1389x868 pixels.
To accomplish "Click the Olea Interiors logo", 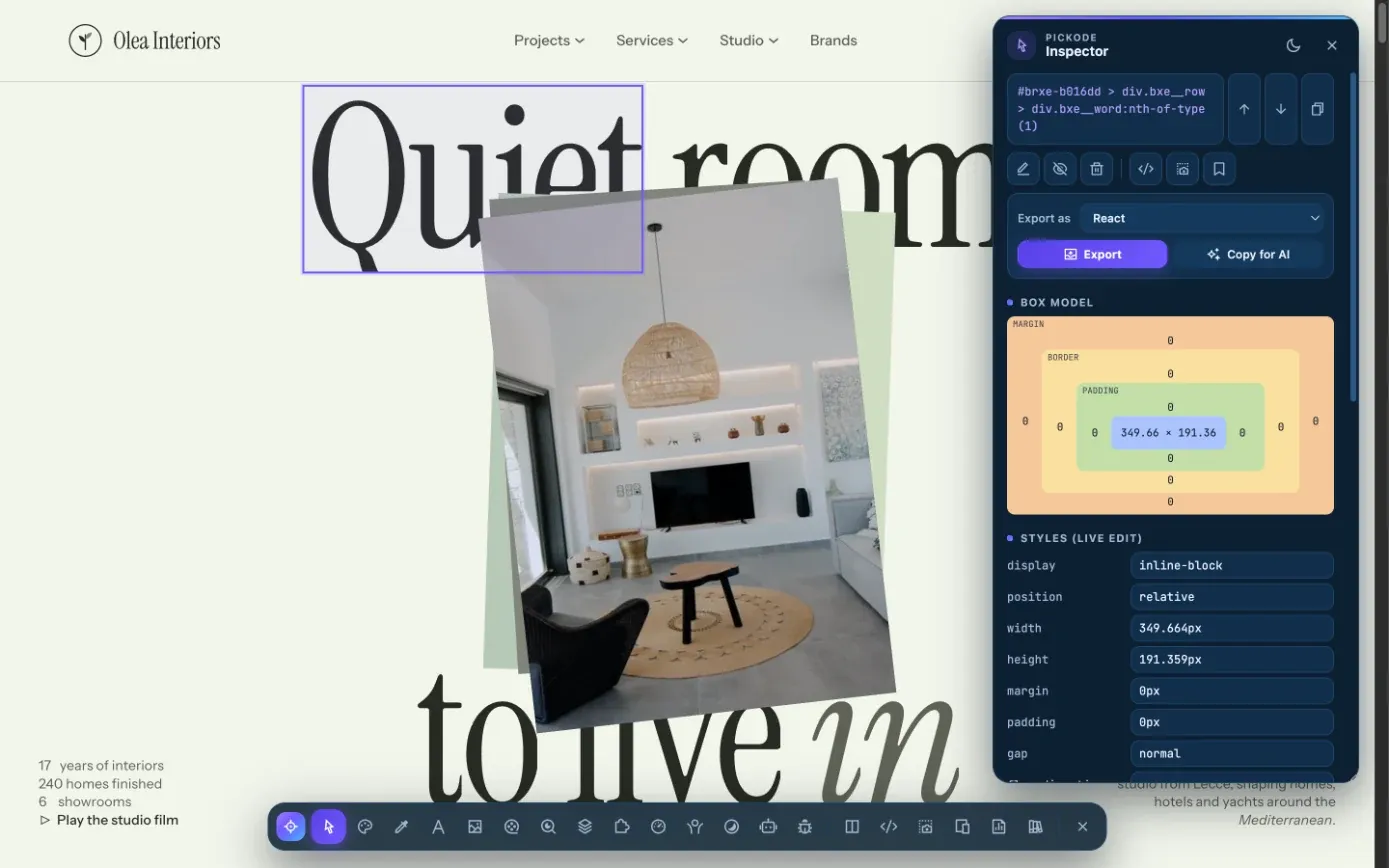I will coord(144,40).
